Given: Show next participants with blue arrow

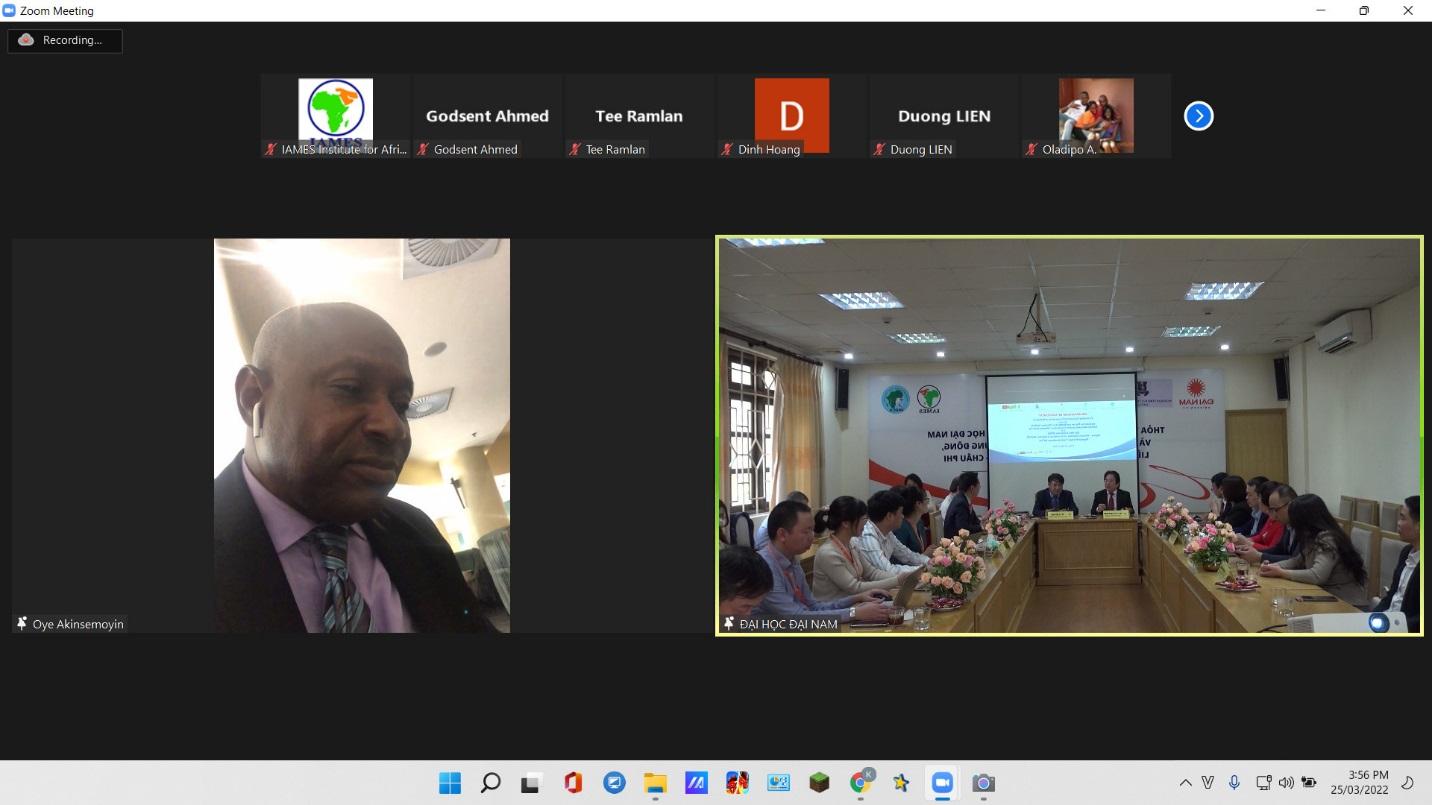Looking at the screenshot, I should [x=1198, y=116].
